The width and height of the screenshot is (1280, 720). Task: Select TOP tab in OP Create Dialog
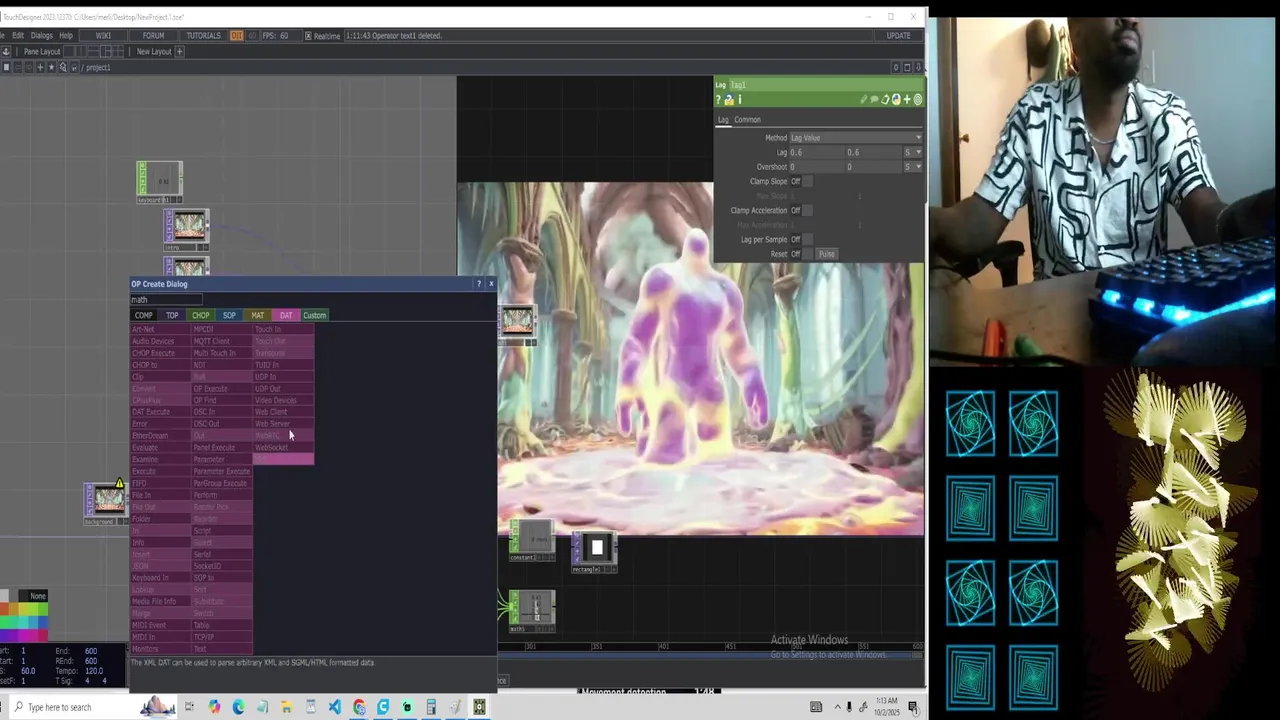point(172,315)
